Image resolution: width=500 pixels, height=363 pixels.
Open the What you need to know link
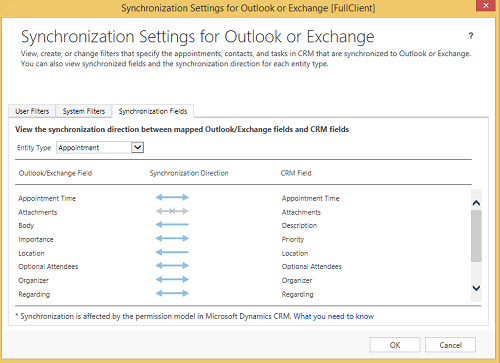pyautogui.click(x=334, y=316)
